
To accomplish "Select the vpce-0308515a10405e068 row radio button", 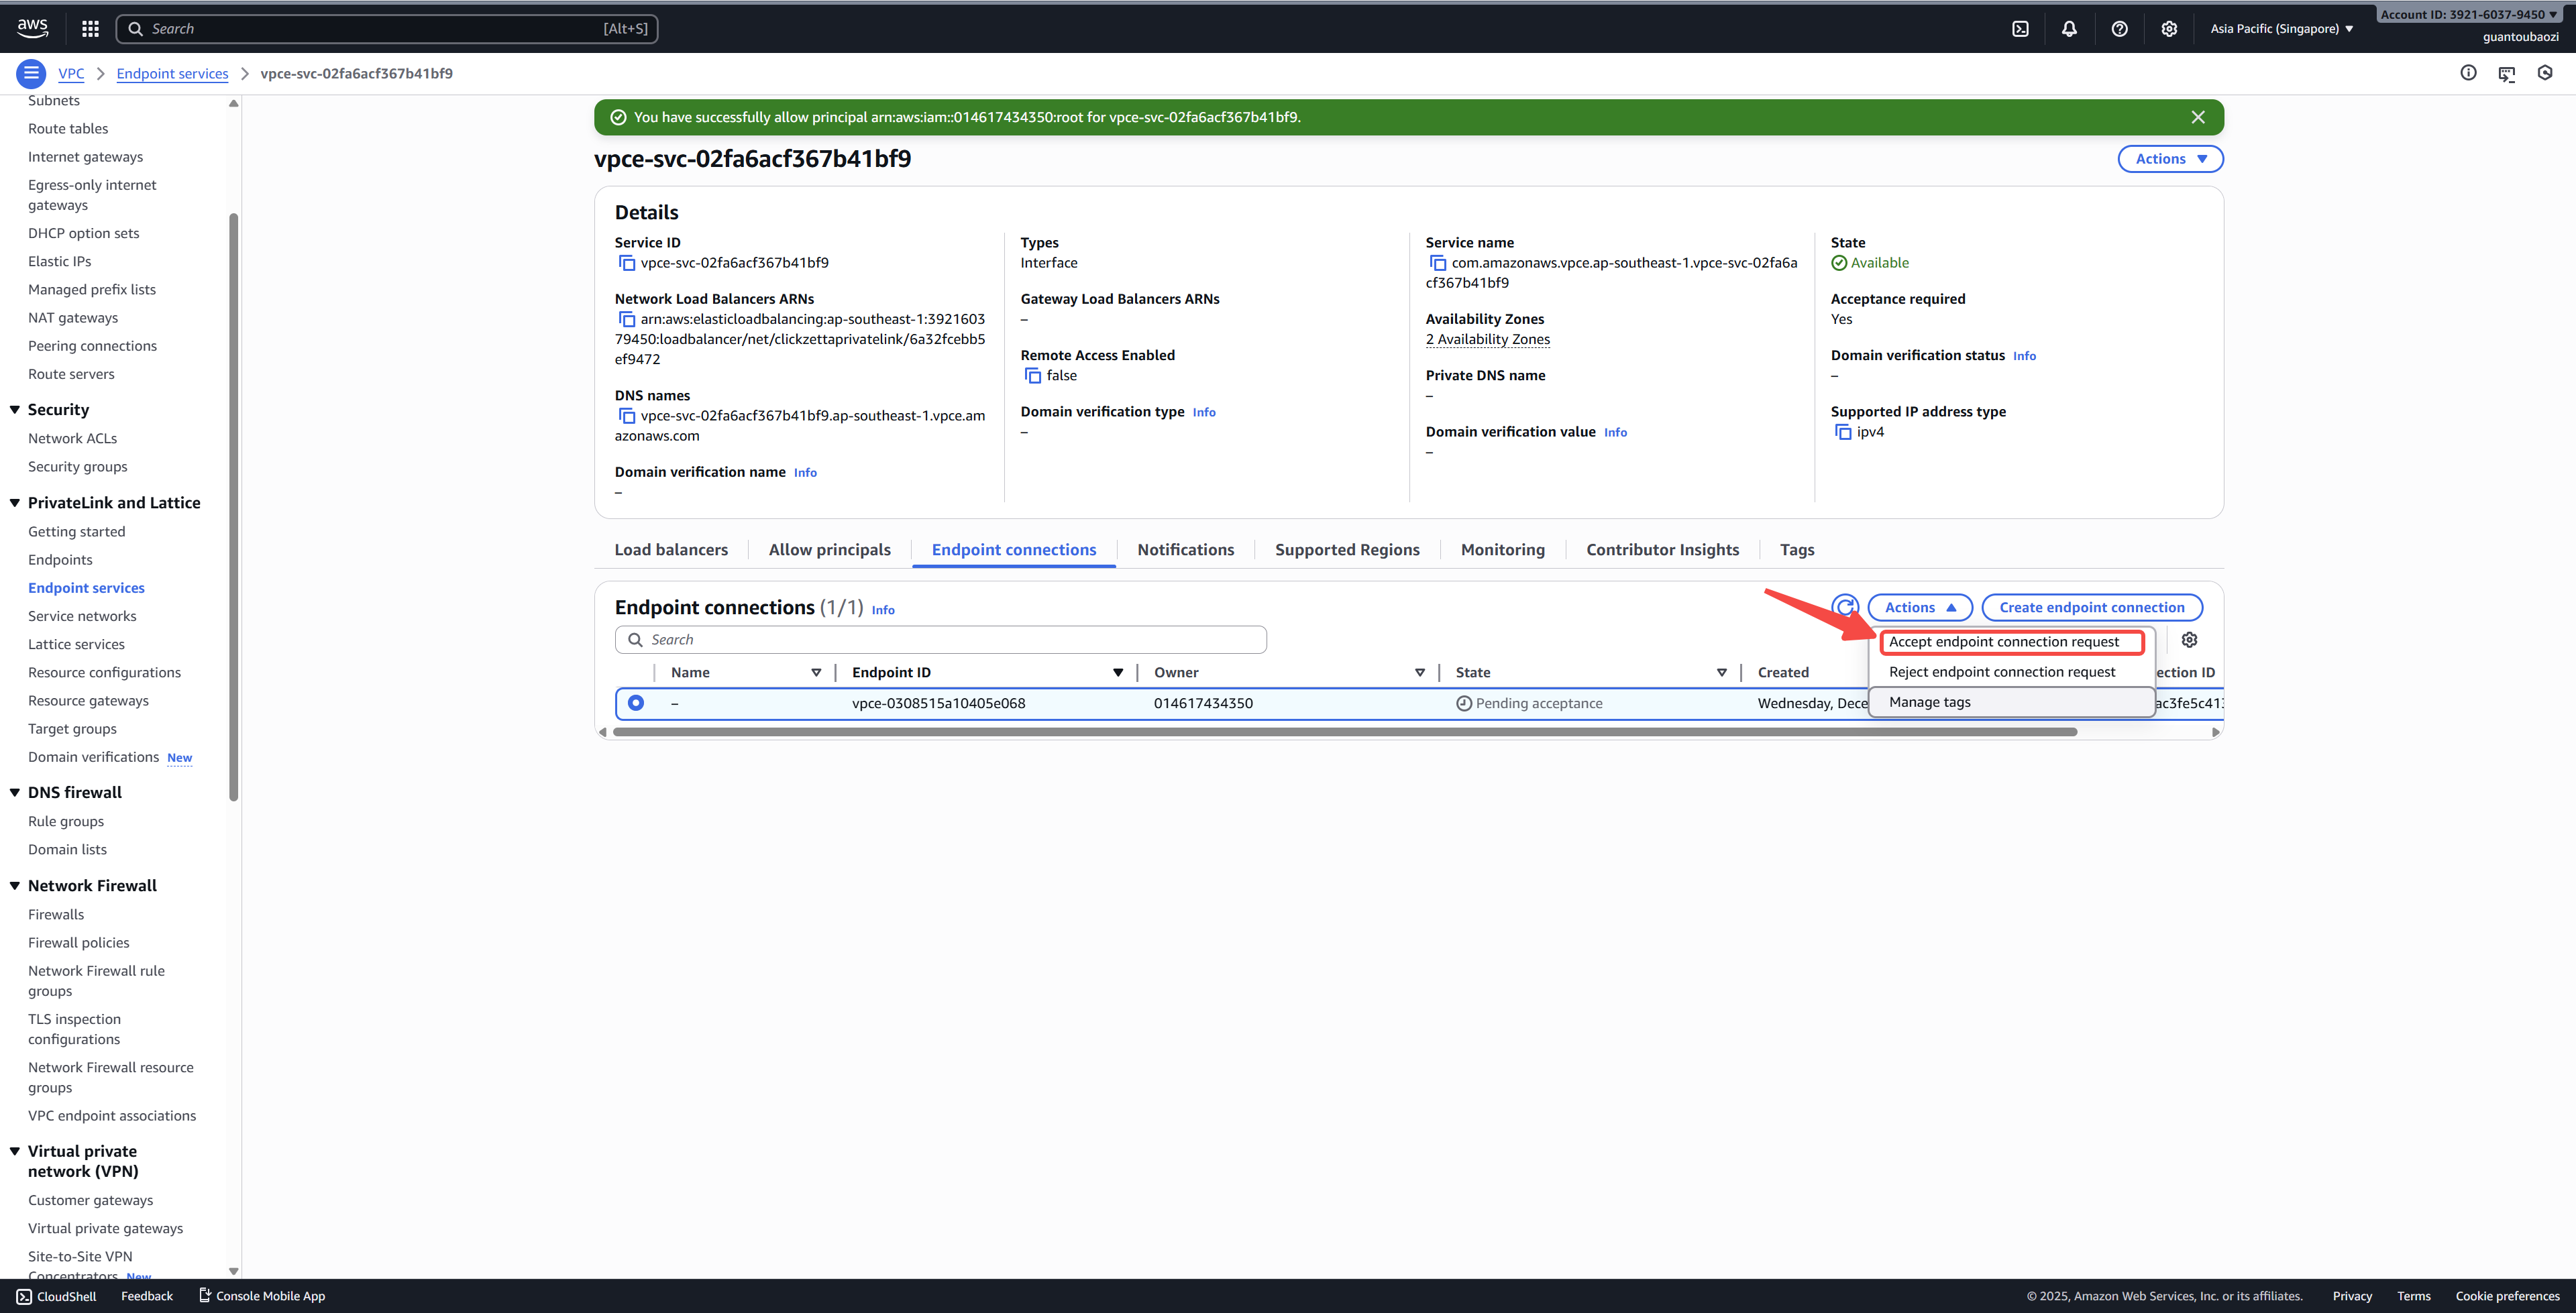I will 636,703.
